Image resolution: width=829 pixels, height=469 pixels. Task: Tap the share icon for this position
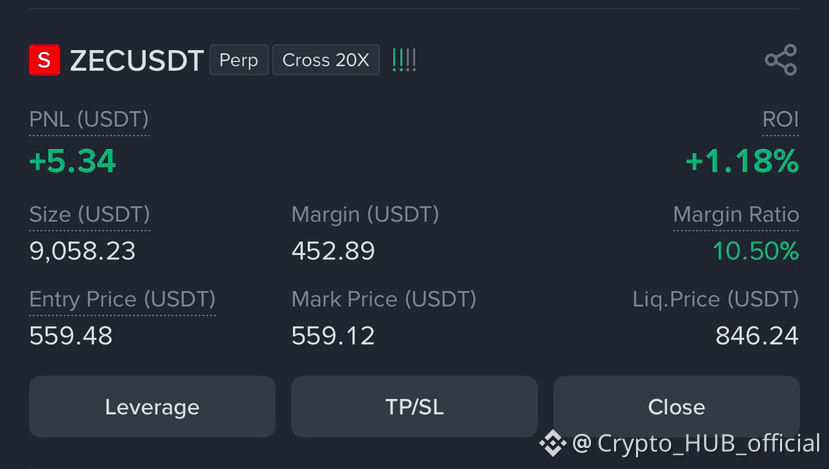[x=781, y=60]
